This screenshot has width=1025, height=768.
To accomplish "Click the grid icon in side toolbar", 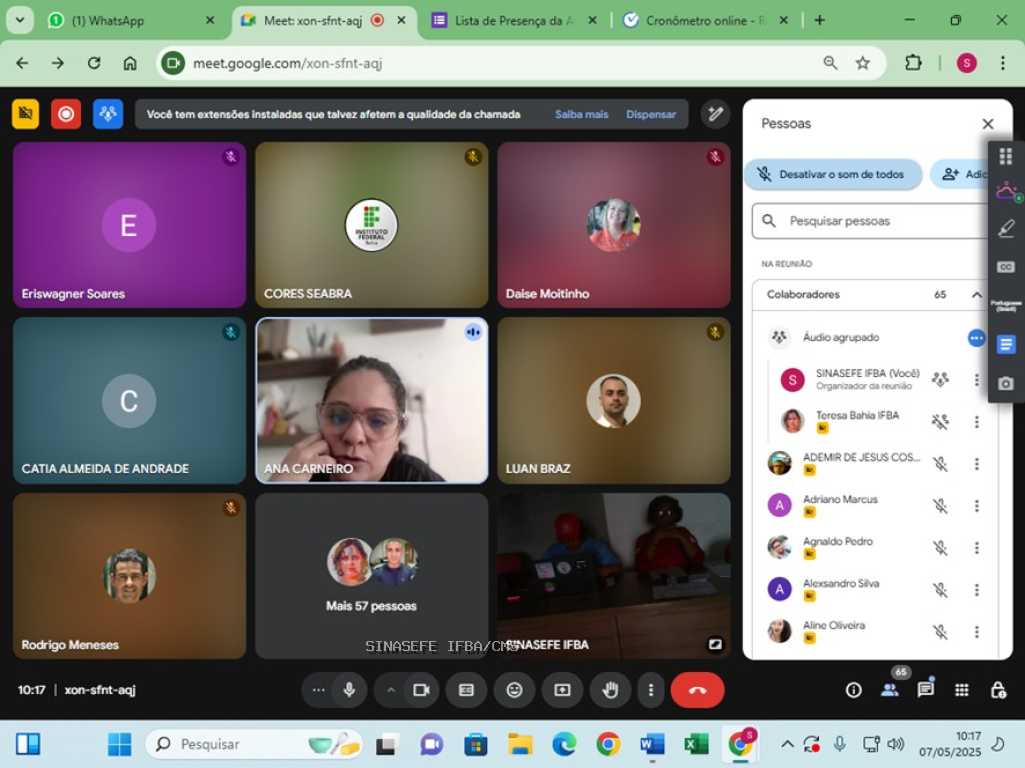I will tap(1005, 157).
